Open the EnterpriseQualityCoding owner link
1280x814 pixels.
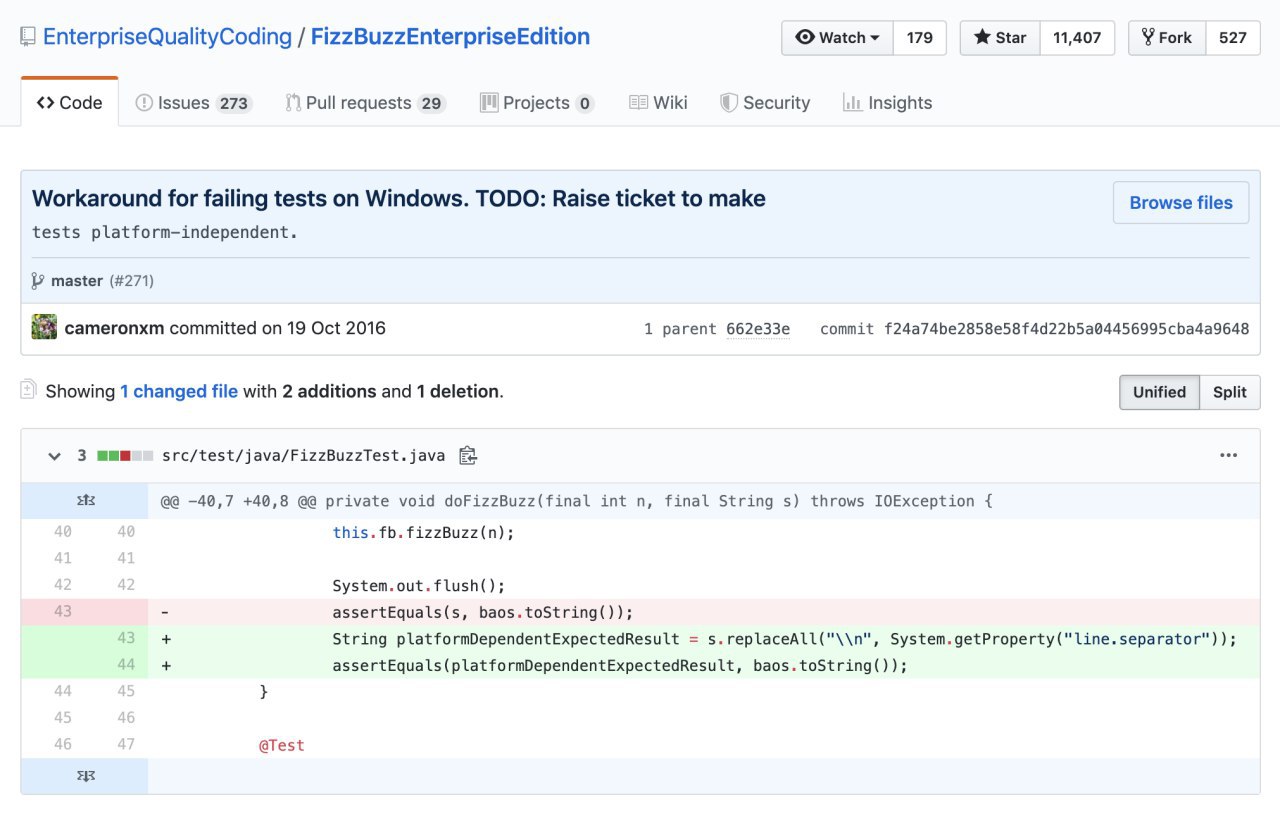(x=167, y=38)
